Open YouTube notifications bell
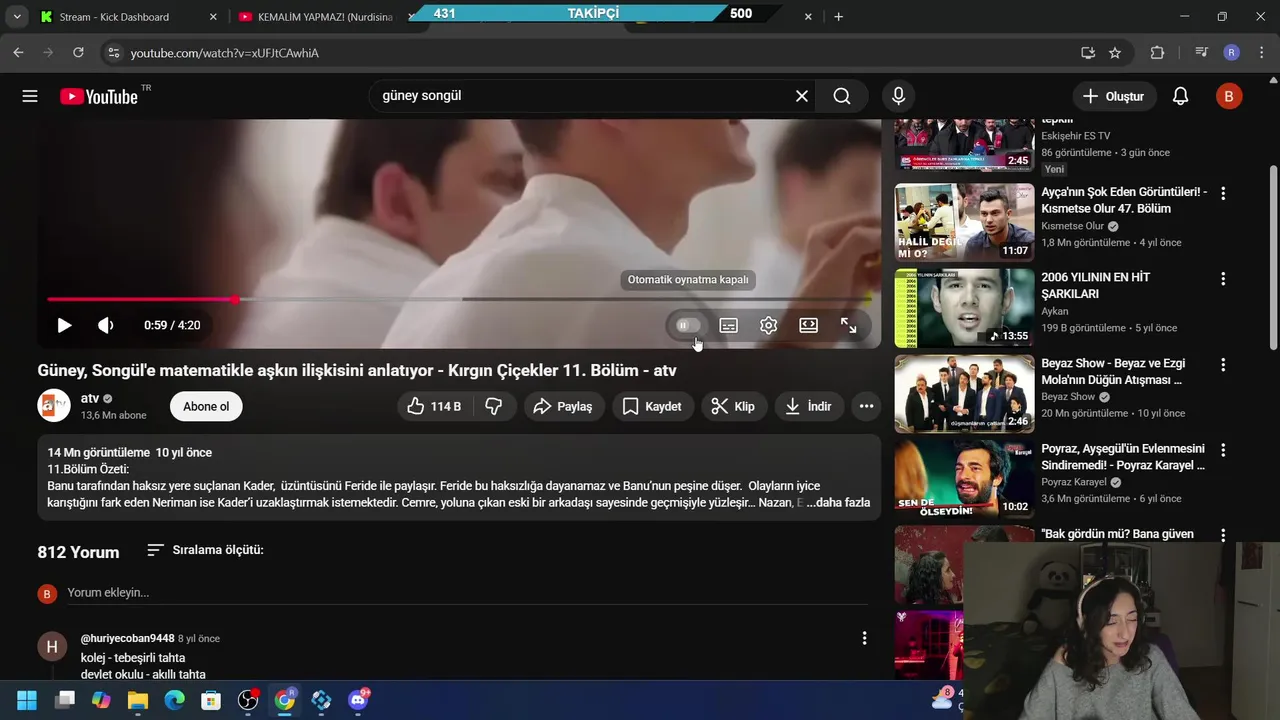 pyautogui.click(x=1180, y=96)
